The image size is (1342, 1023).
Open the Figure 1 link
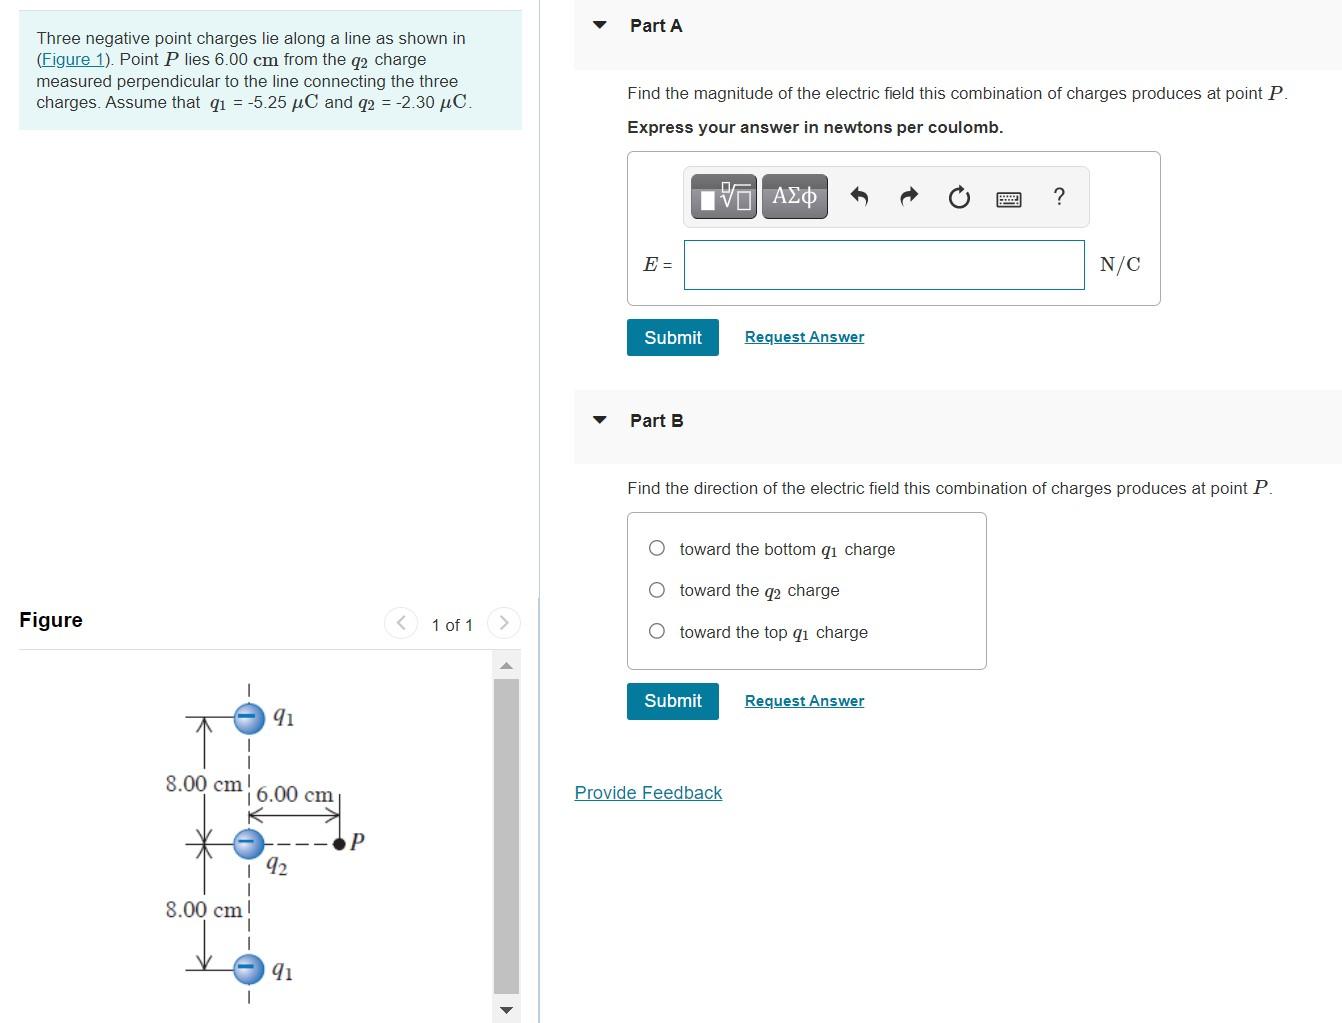tap(72, 59)
